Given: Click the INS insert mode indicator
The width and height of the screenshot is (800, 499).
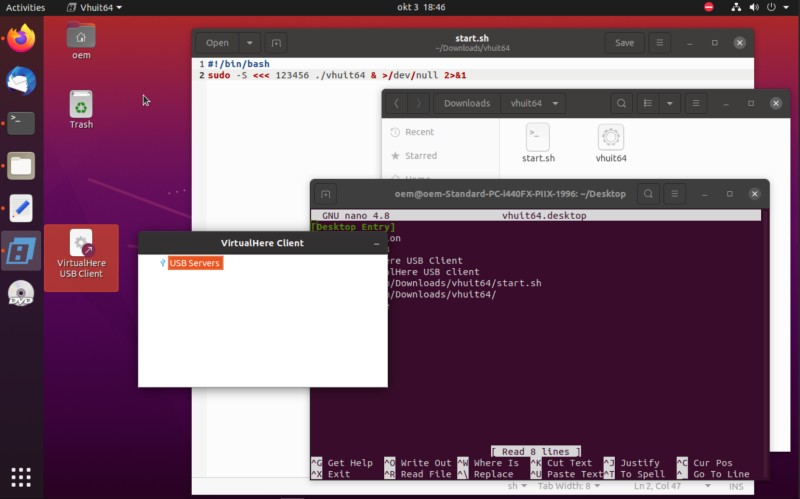Looking at the screenshot, I should 736,486.
